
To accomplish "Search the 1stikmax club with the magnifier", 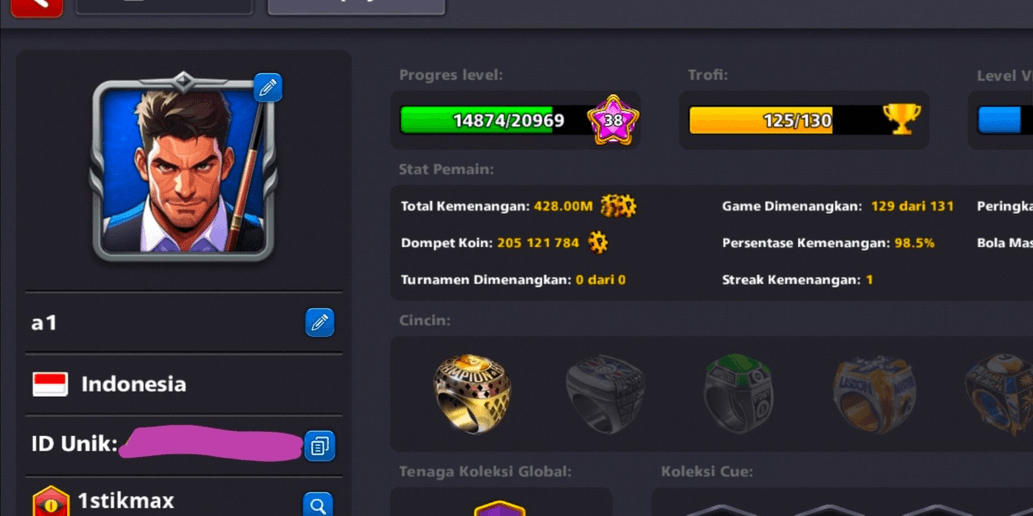I will 318,505.
